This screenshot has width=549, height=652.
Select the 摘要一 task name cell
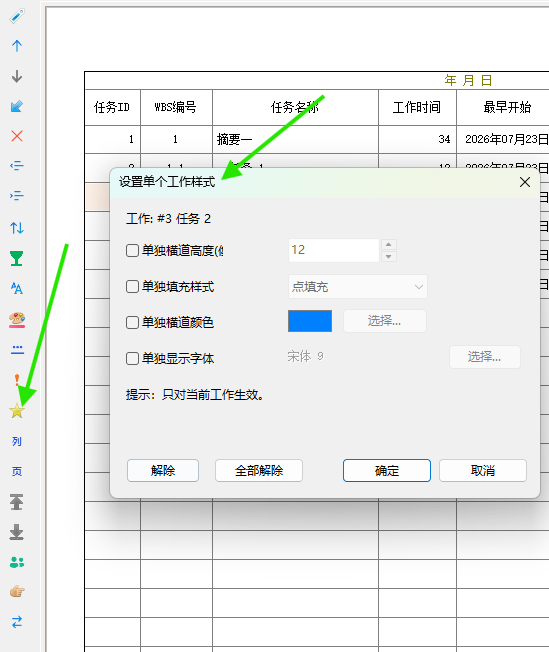coord(295,139)
